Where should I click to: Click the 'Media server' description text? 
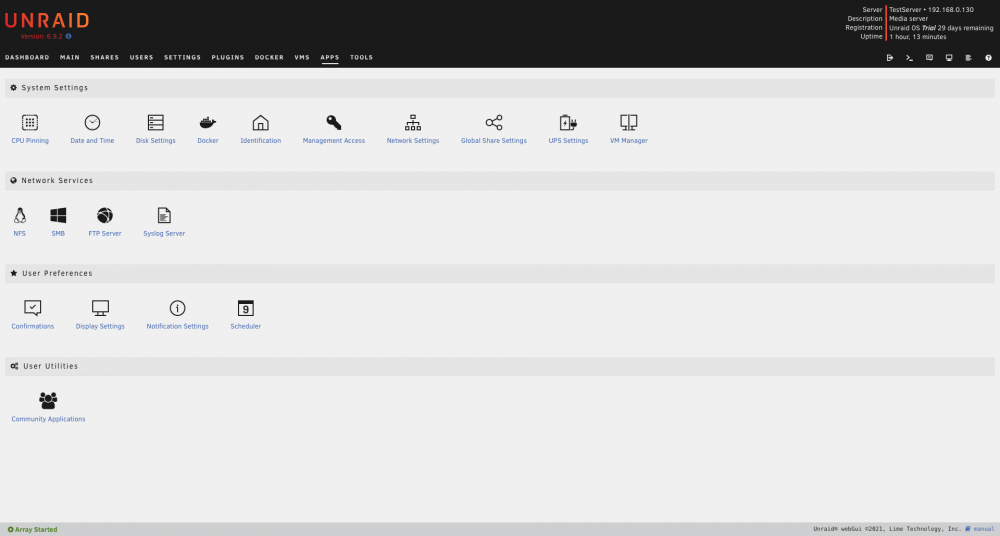coord(909,19)
